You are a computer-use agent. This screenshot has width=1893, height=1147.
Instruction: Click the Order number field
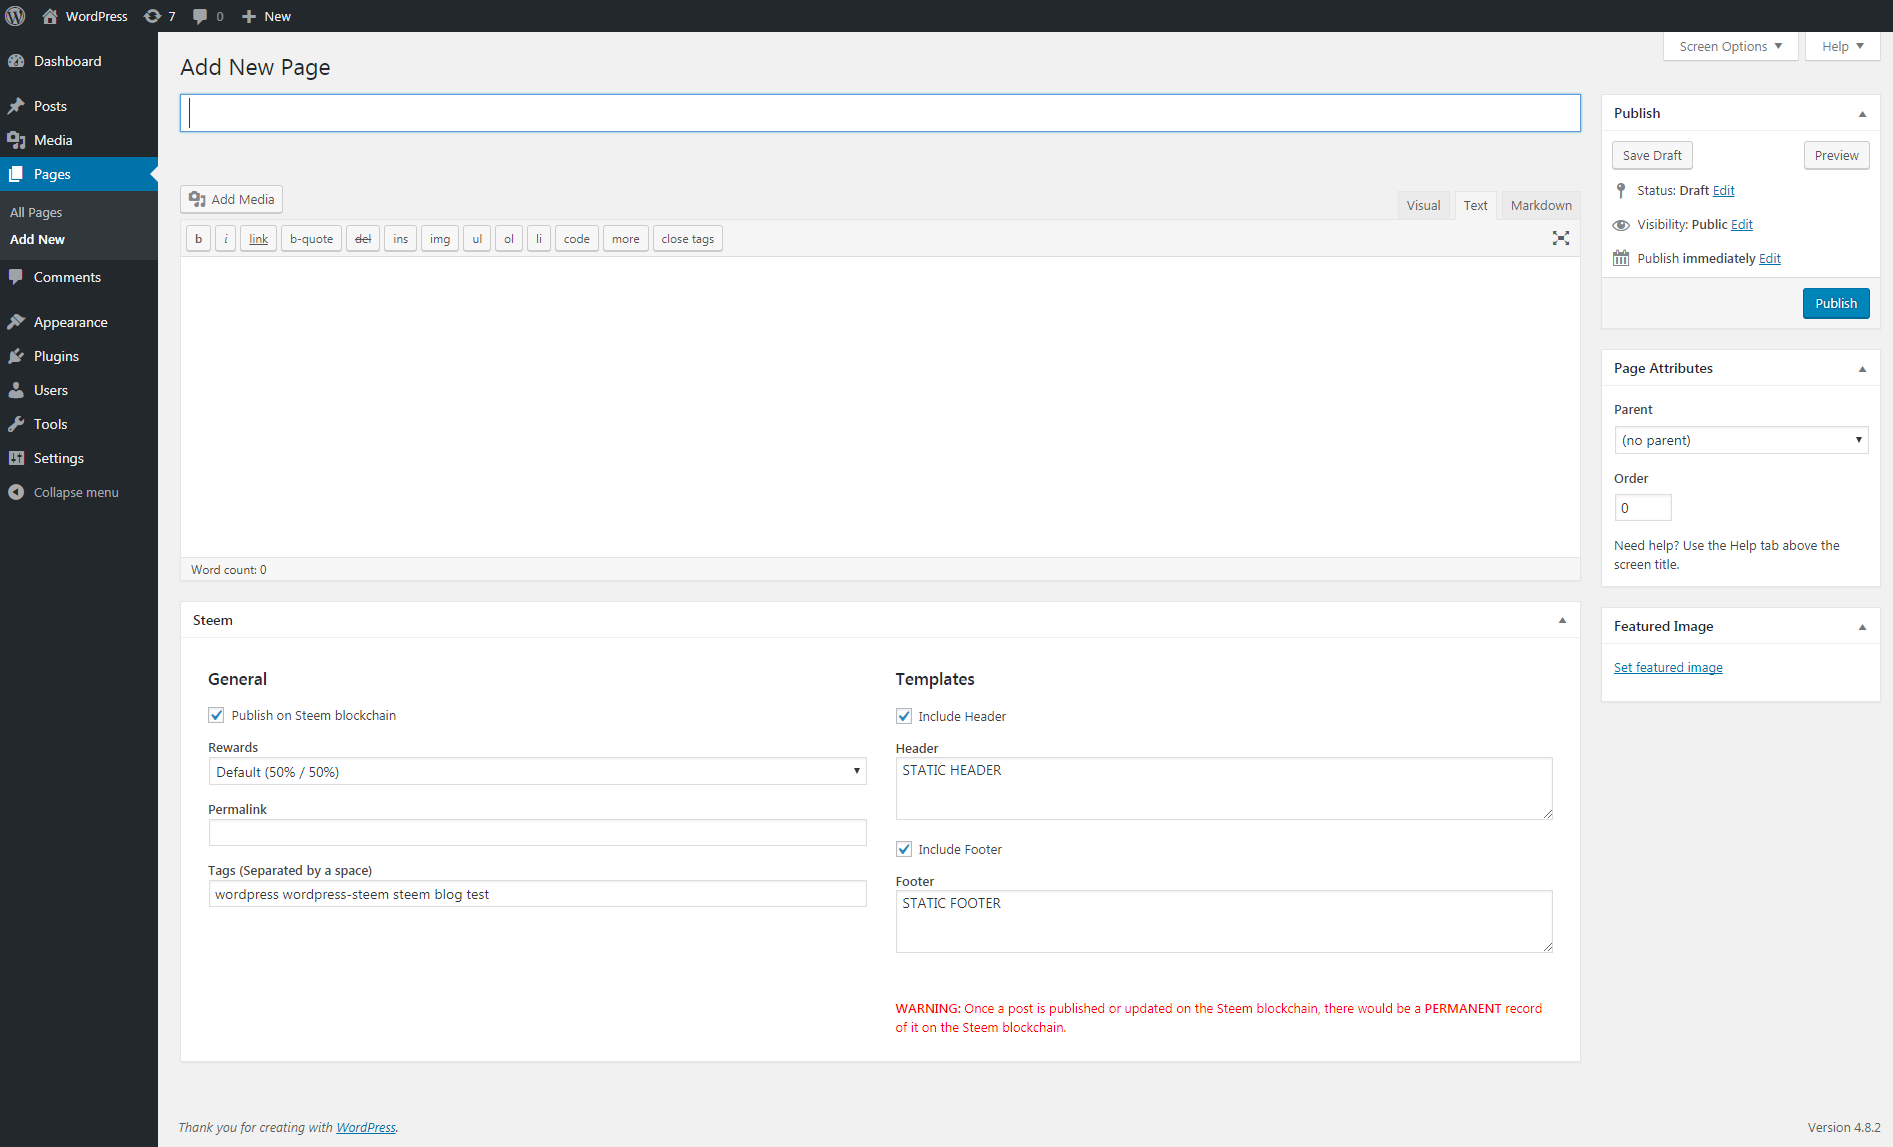click(x=1642, y=508)
